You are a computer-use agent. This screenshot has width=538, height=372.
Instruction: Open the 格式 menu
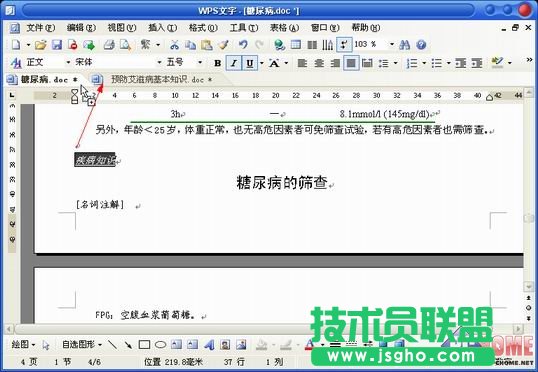pos(203,27)
